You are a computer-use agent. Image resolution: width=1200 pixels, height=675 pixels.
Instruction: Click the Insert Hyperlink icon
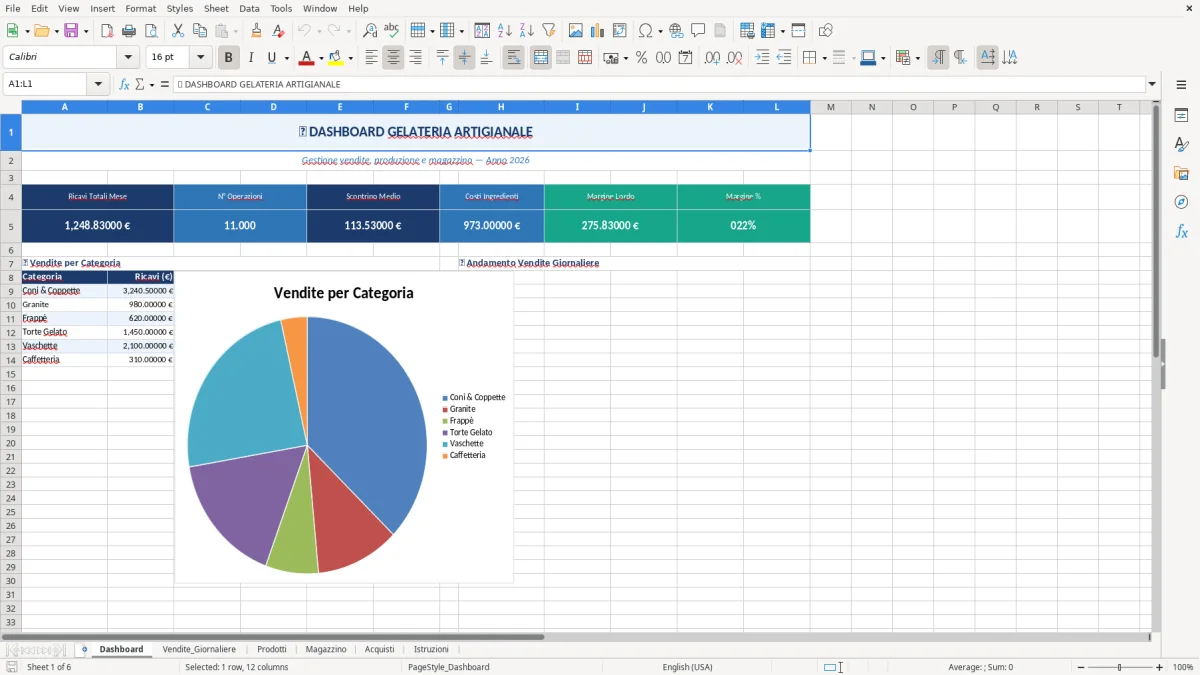click(676, 31)
